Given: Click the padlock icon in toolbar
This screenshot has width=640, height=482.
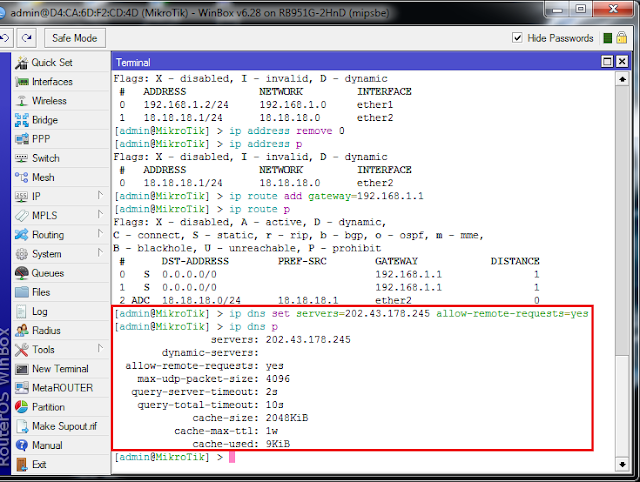Looking at the screenshot, I should pyautogui.click(x=622, y=38).
